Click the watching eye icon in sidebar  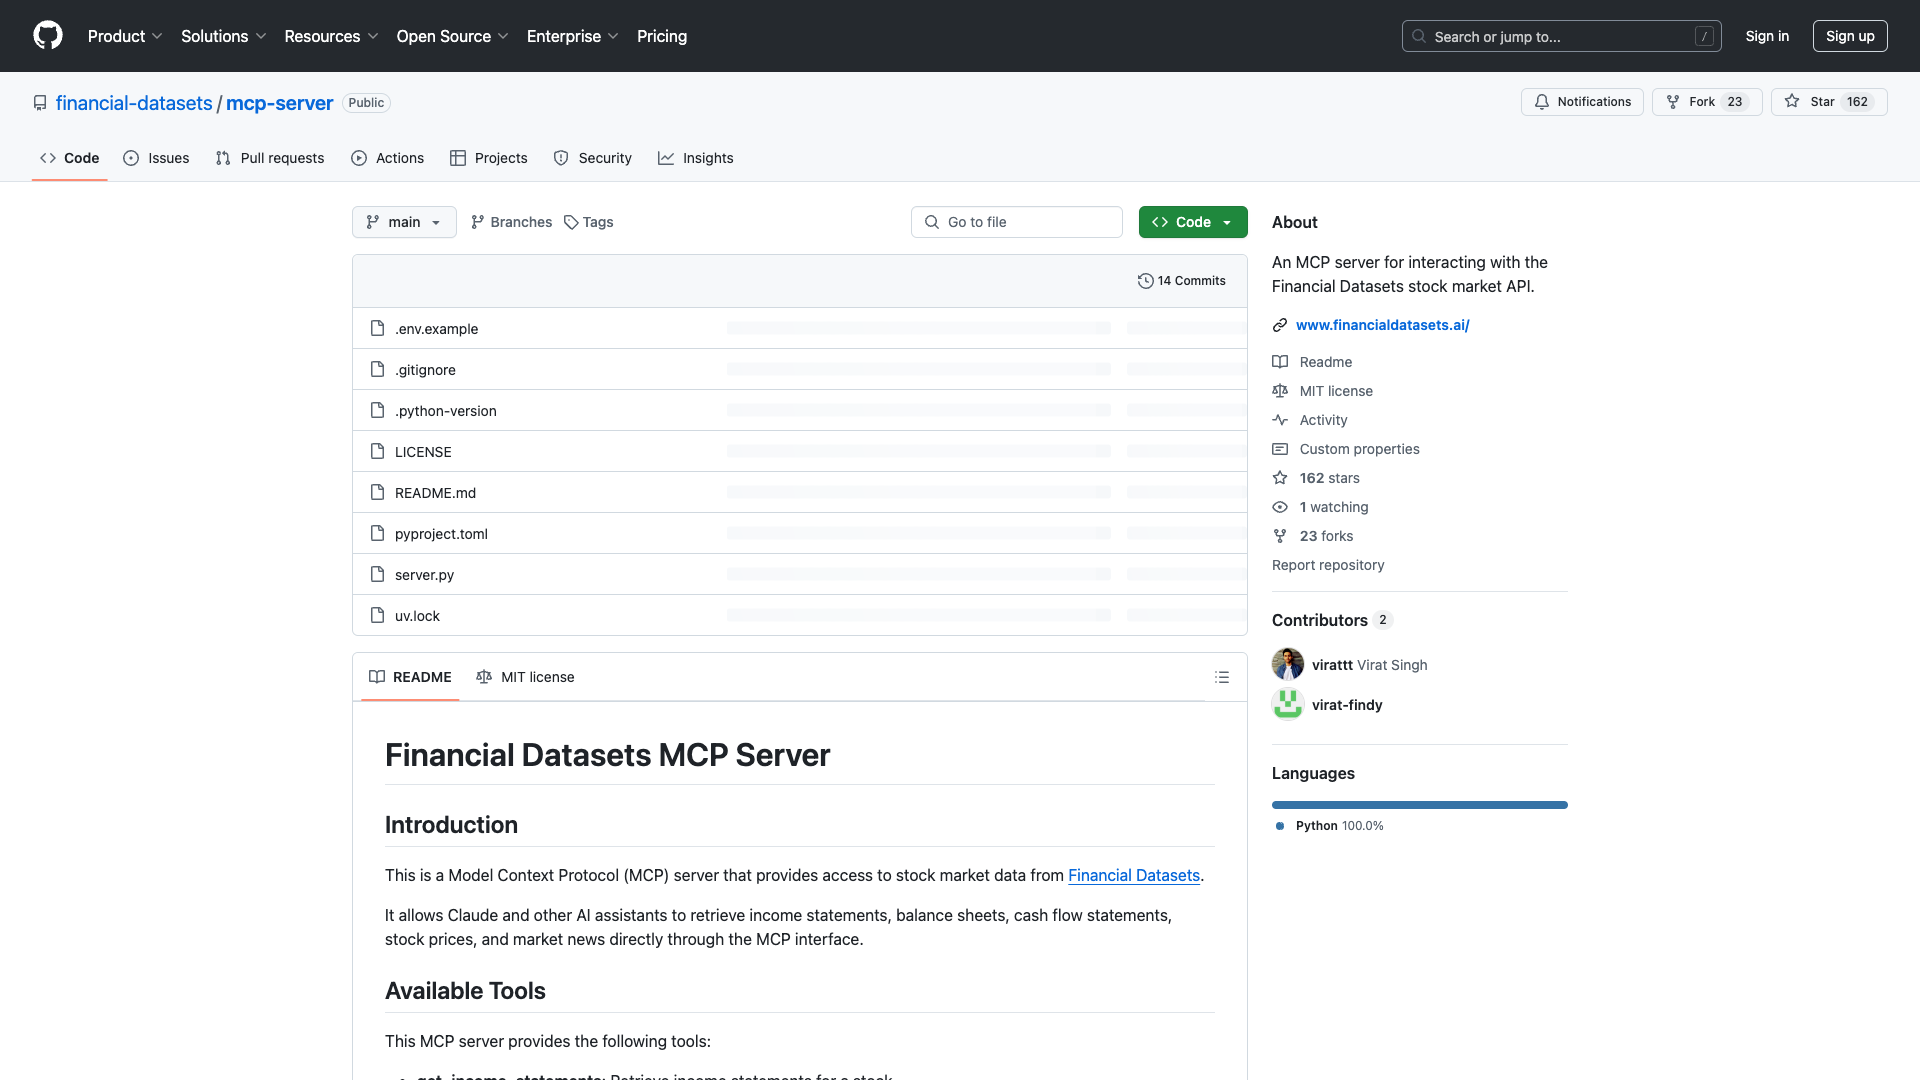[x=1280, y=507]
